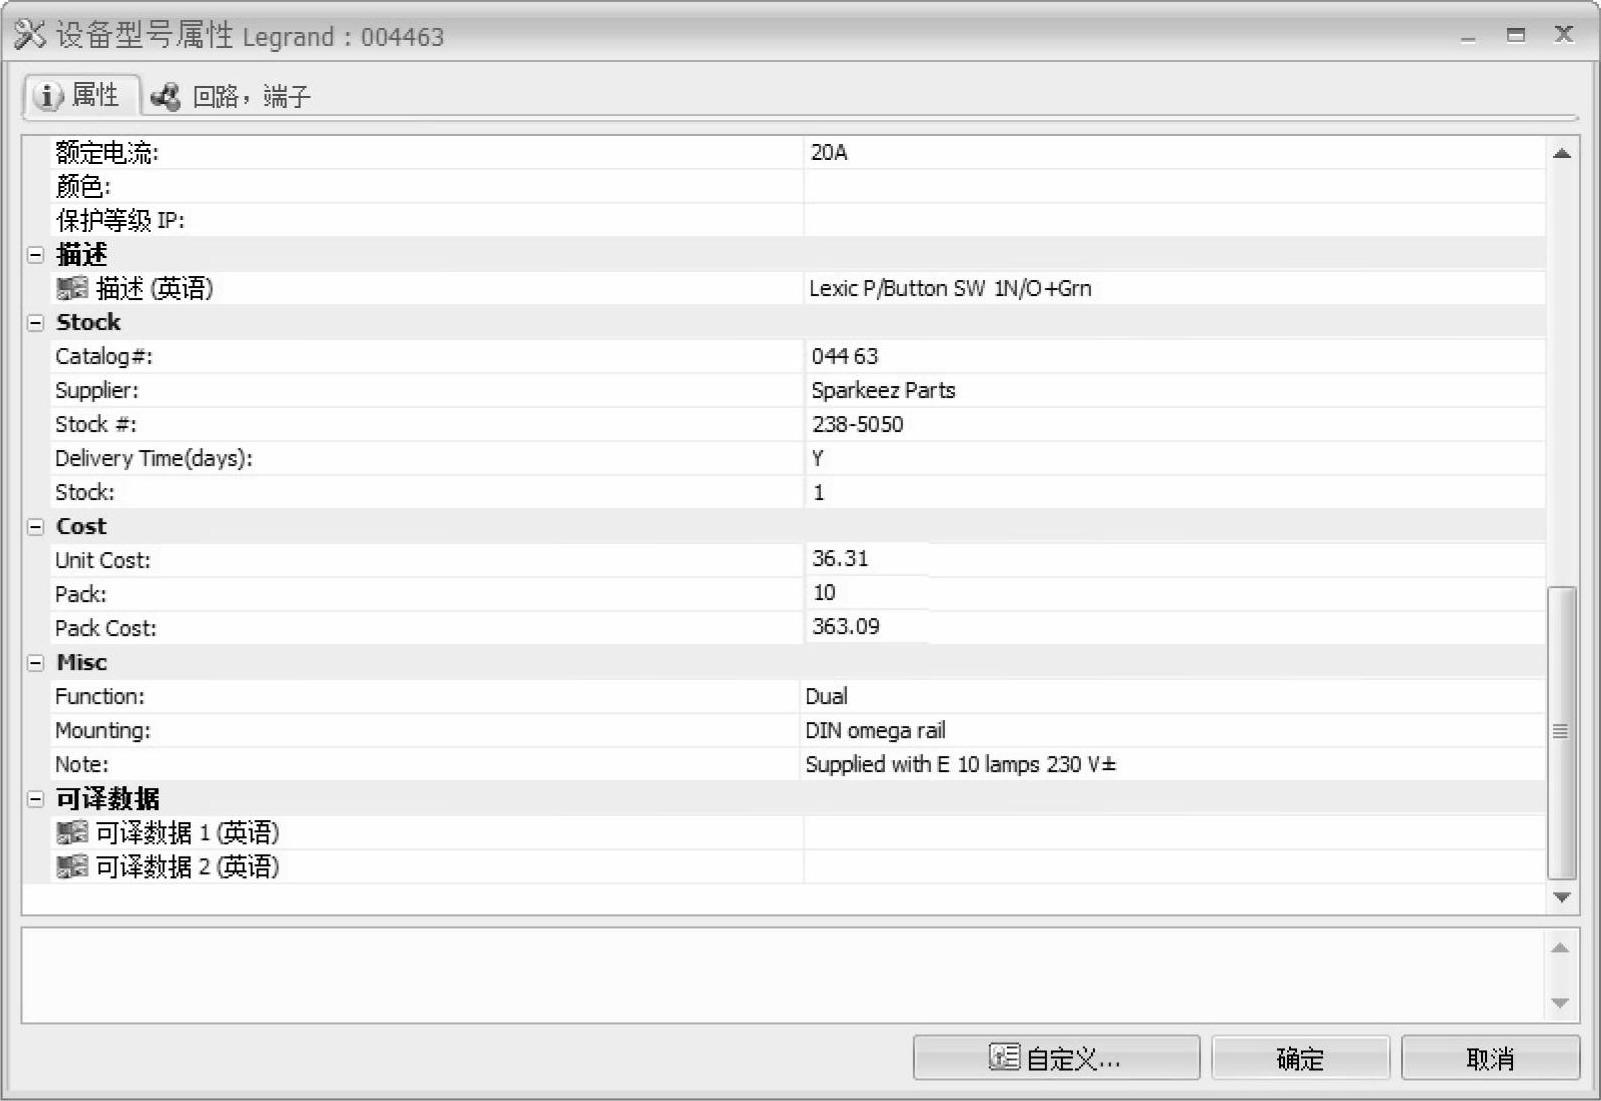Open the 回路，端子 tab
The width and height of the screenshot is (1601, 1101).
(x=231, y=97)
